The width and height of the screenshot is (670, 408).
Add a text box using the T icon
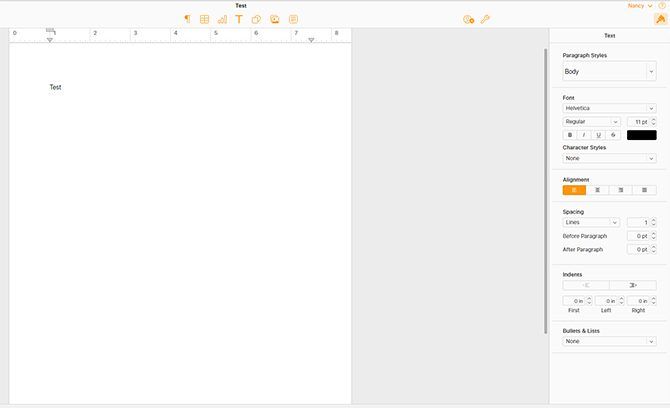239,19
